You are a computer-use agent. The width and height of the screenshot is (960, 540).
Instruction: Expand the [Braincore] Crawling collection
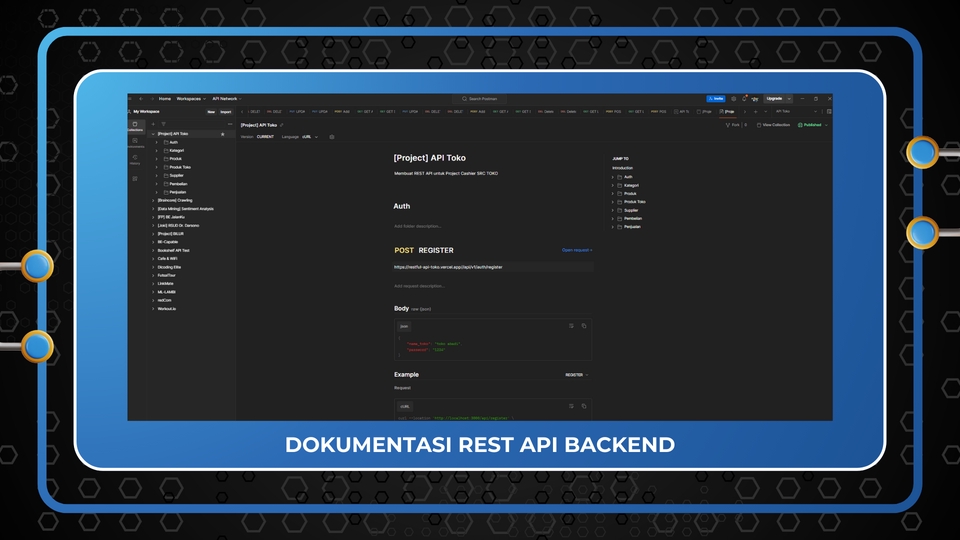(x=153, y=200)
